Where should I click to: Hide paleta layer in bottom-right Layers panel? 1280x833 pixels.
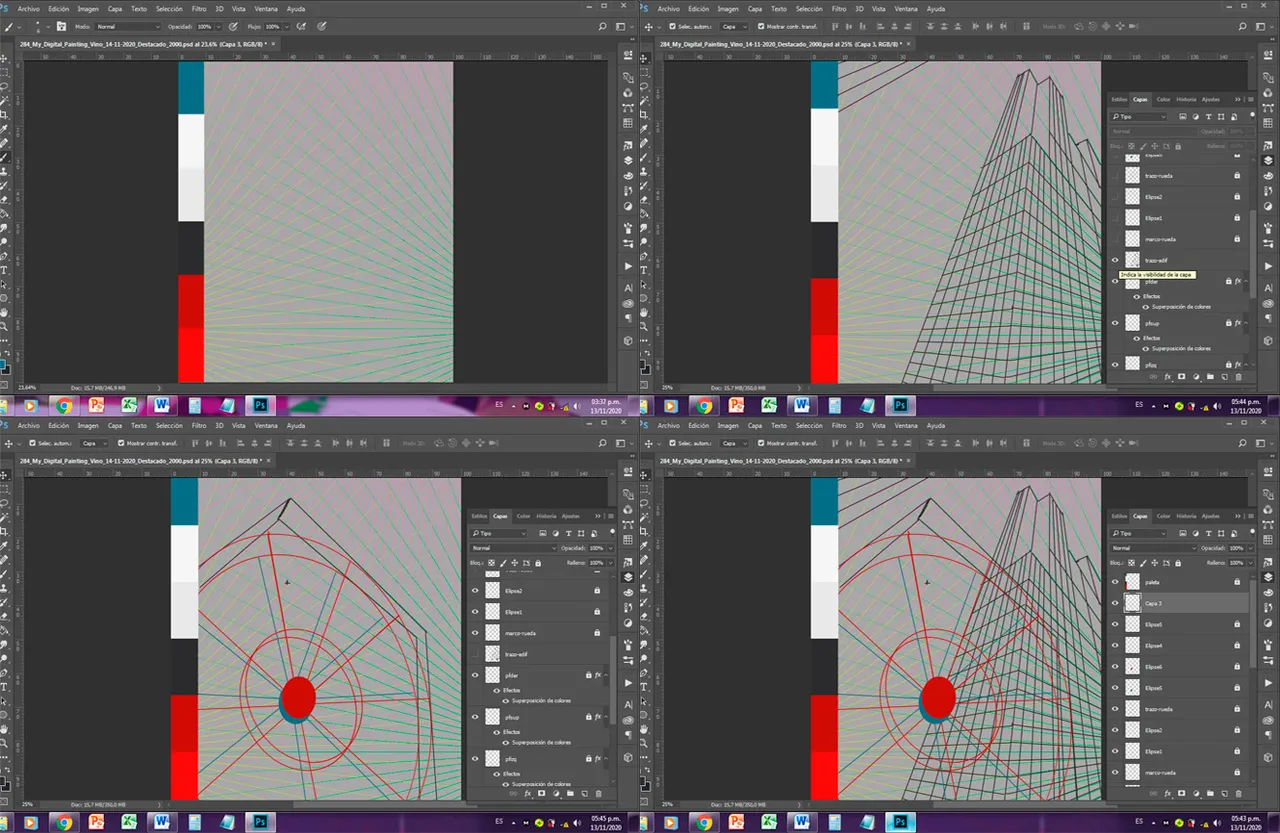pos(1115,582)
